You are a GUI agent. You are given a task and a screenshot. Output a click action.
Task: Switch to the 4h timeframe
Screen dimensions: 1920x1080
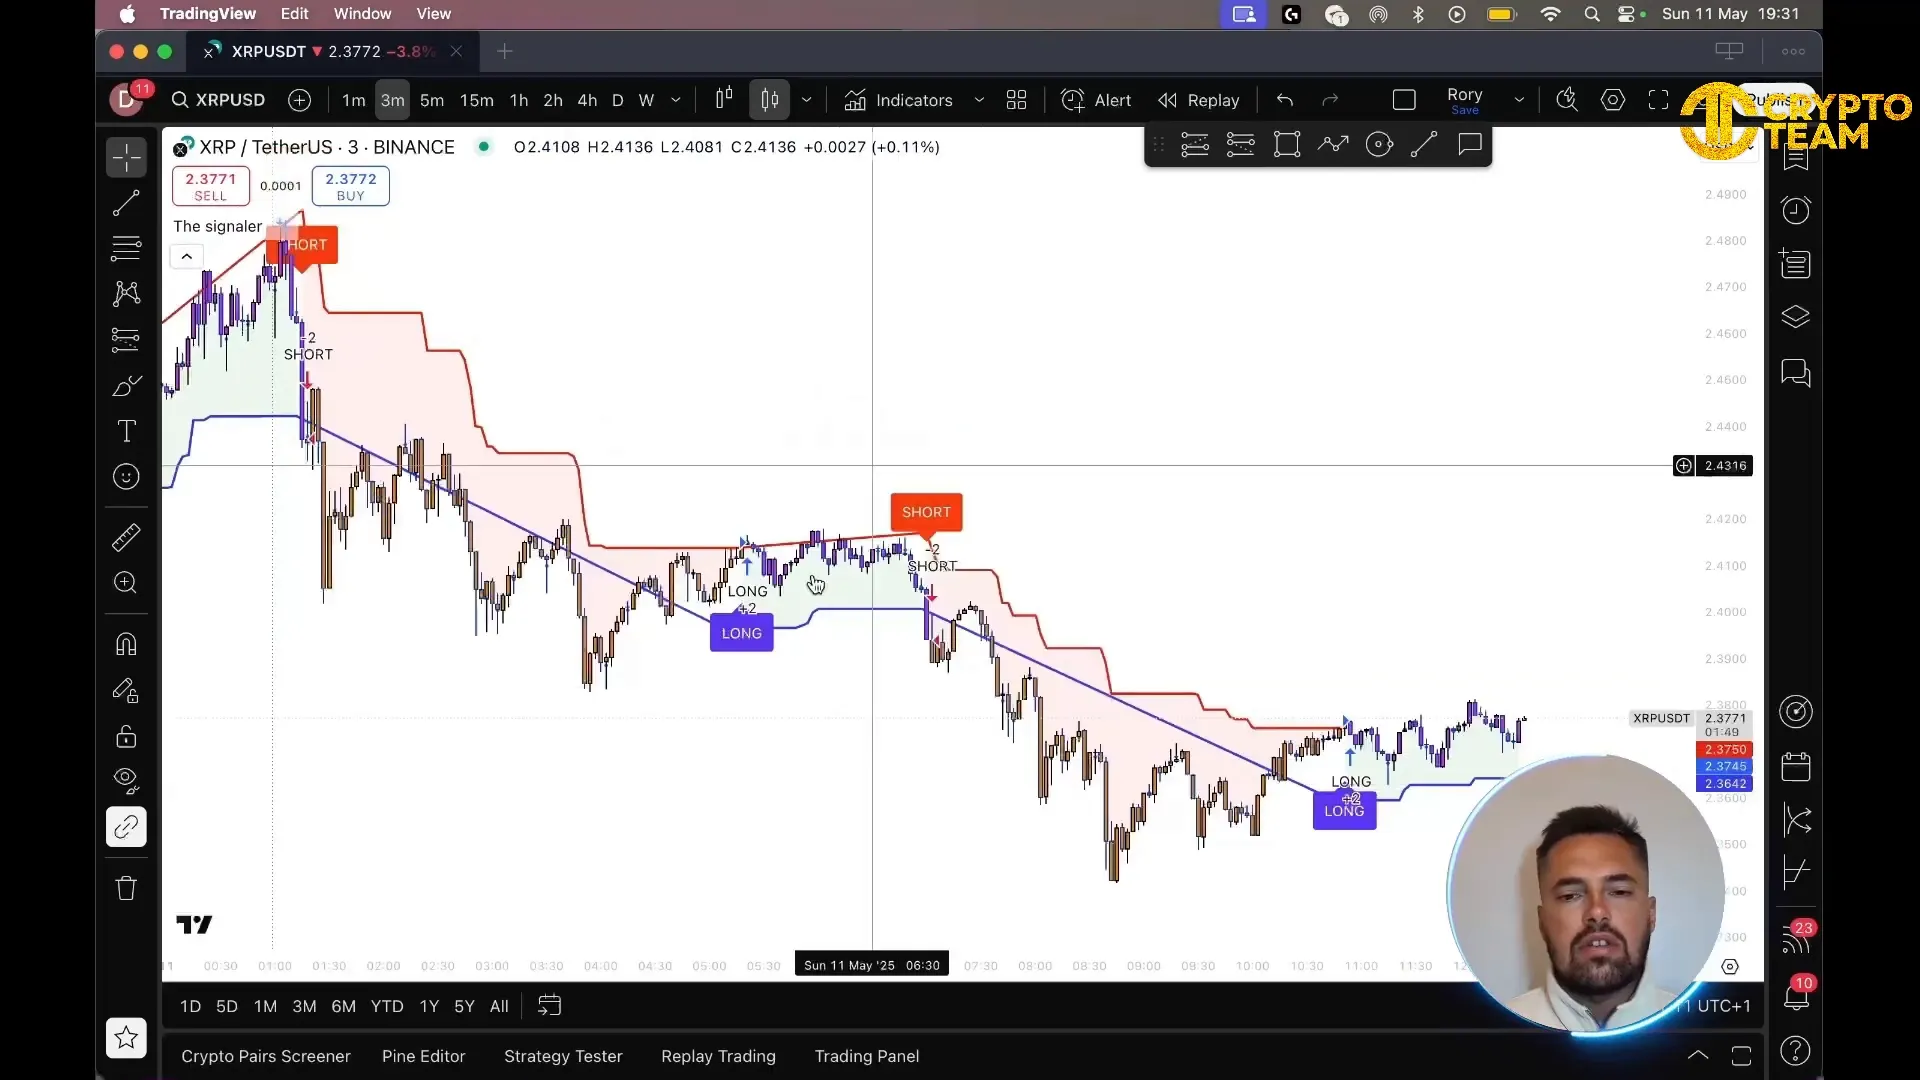[587, 100]
